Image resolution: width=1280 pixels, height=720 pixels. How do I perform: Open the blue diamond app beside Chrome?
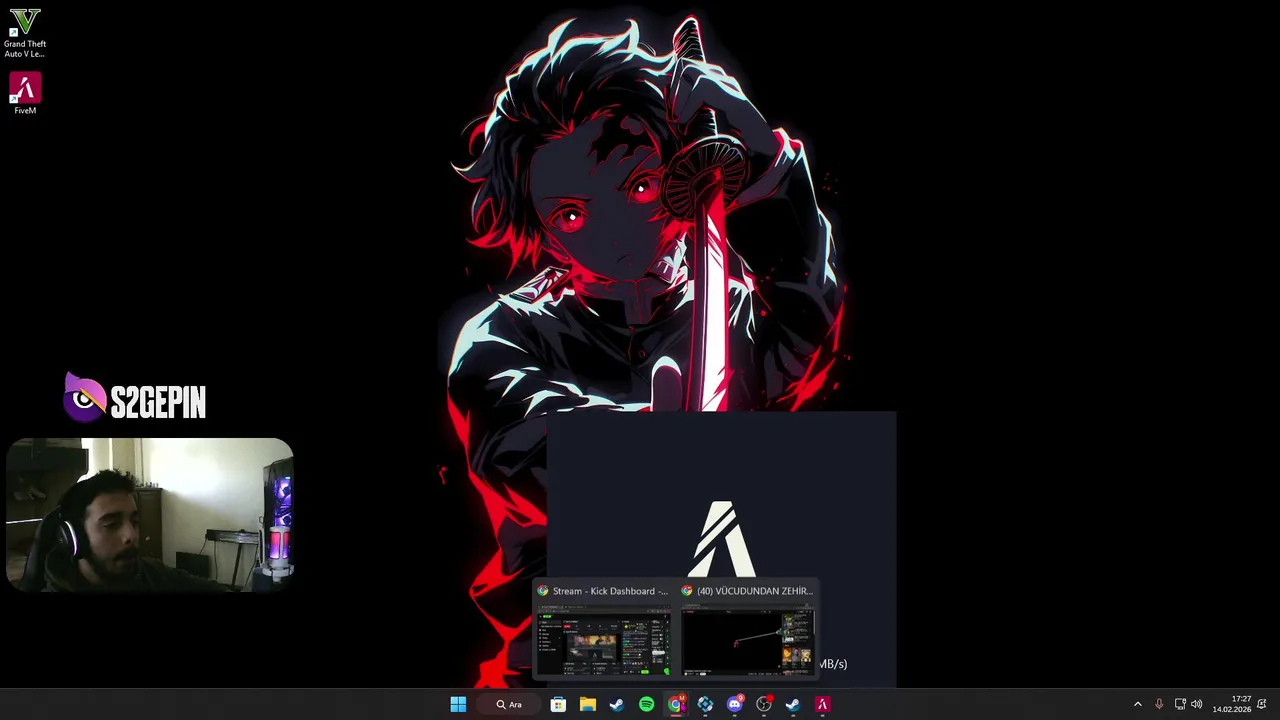tap(705, 704)
